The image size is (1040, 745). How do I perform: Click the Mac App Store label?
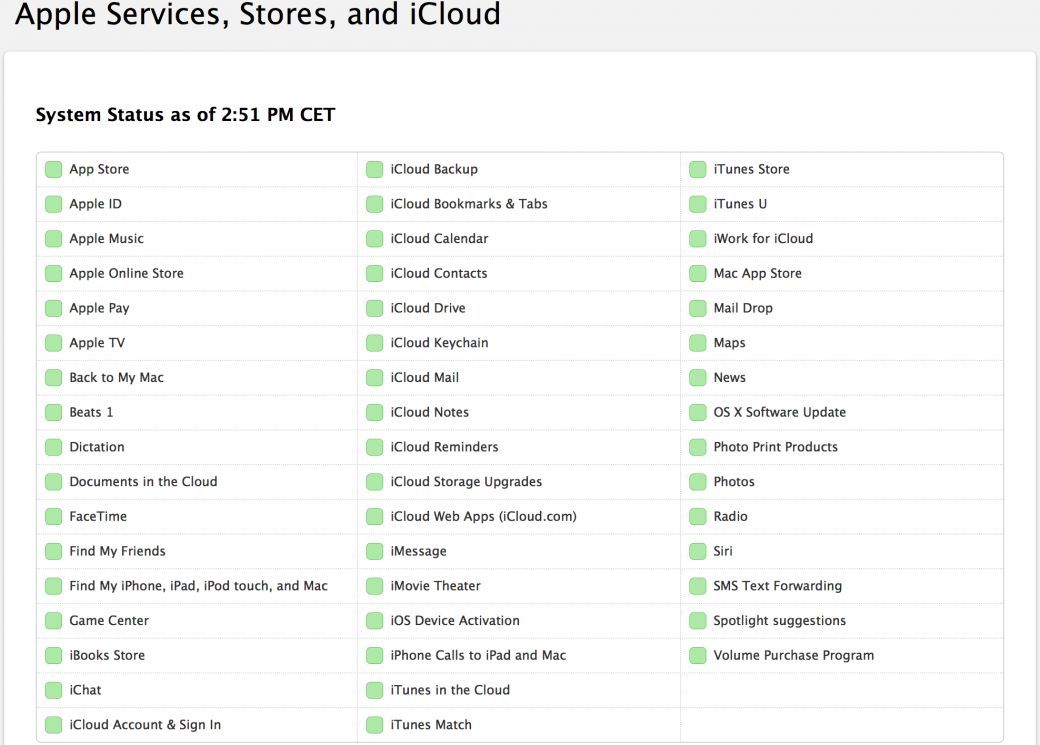tap(757, 273)
